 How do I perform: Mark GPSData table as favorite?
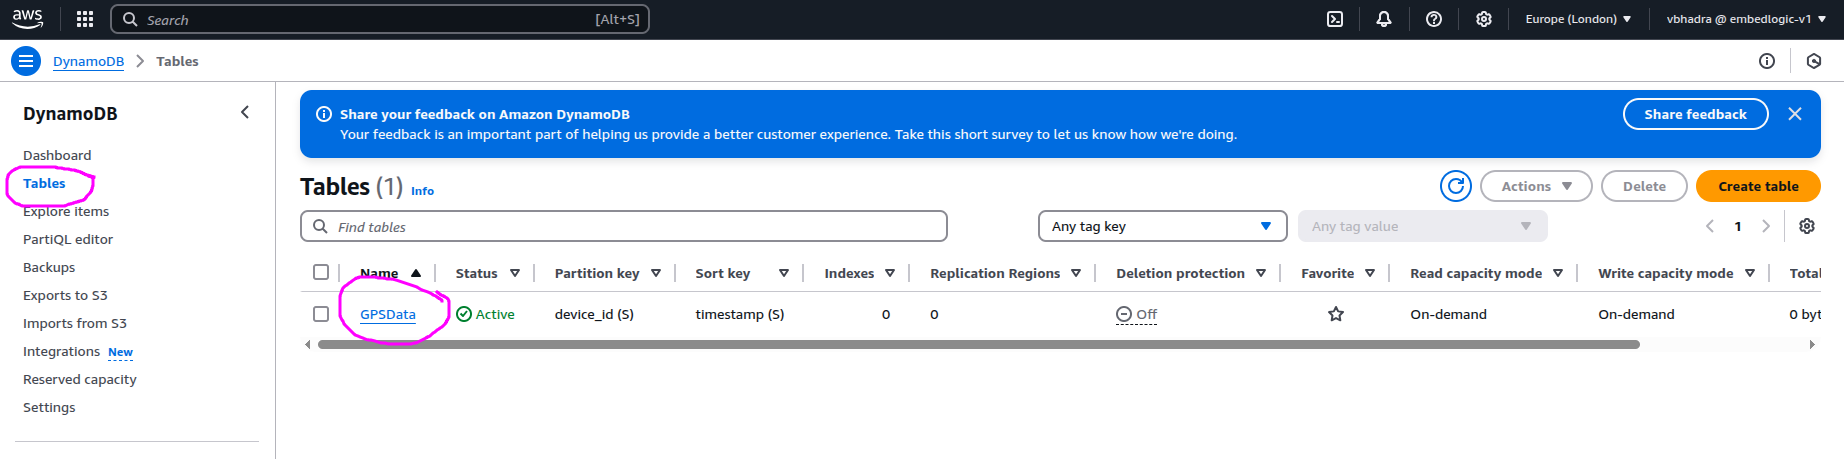click(1336, 314)
